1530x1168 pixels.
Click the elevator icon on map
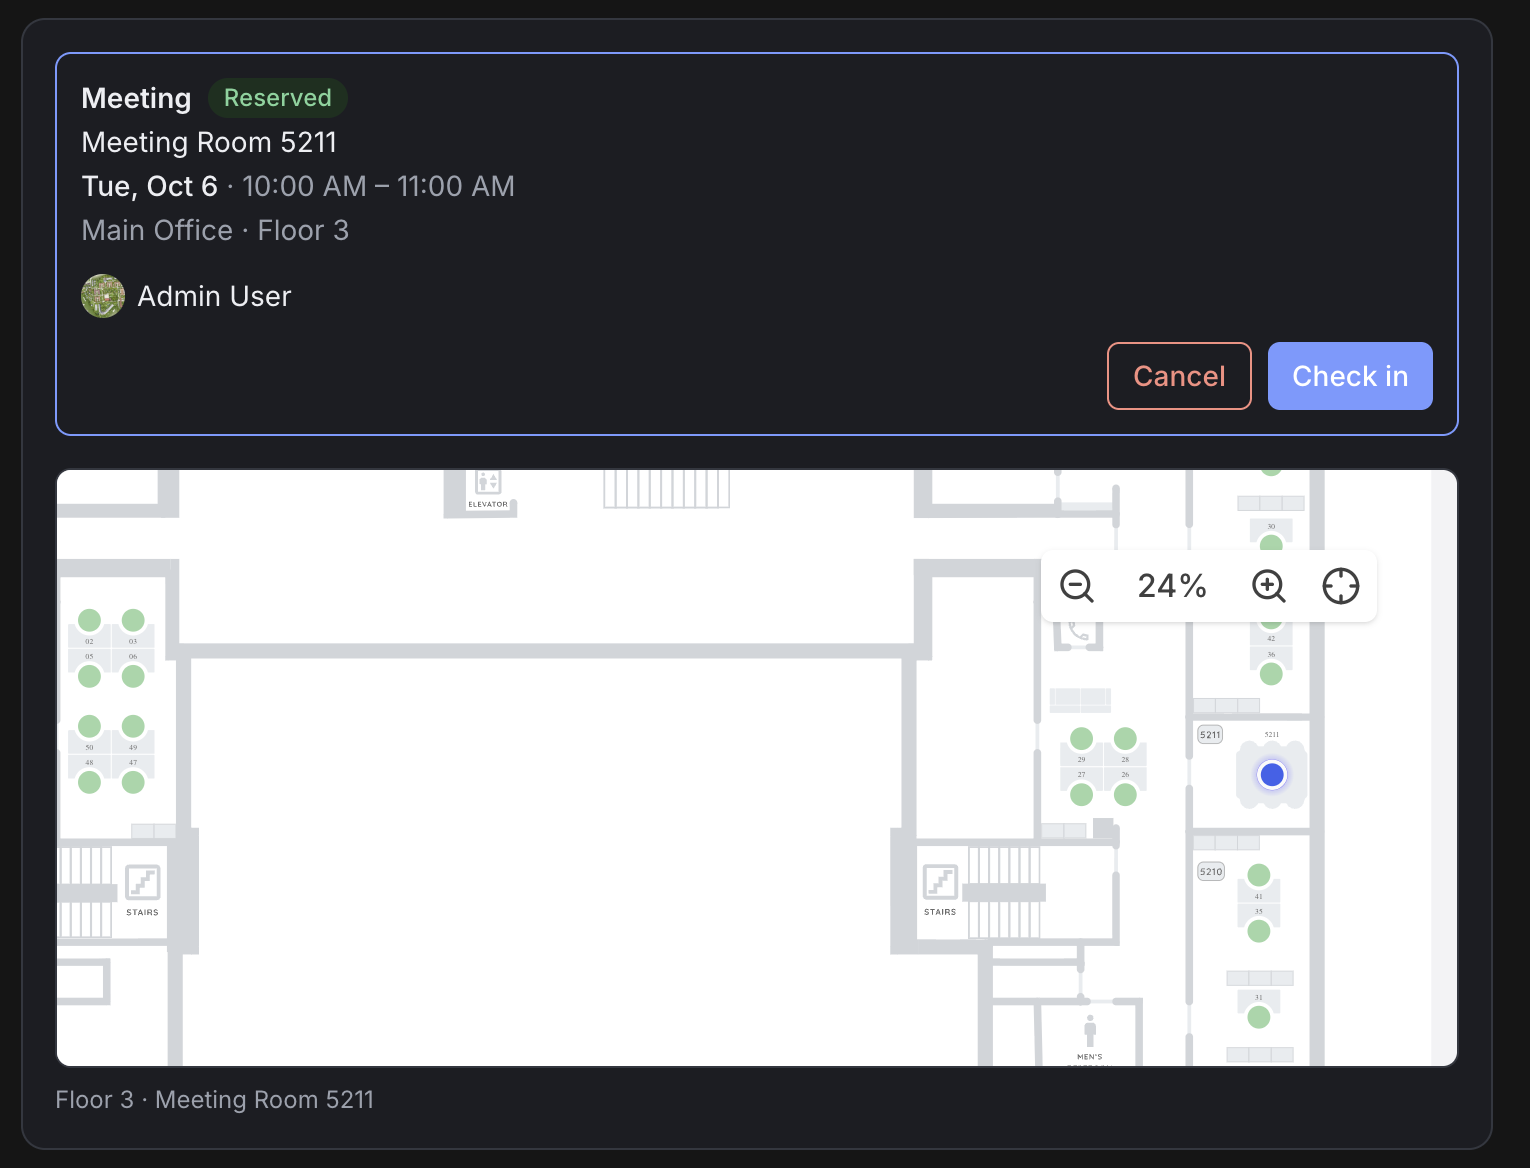pos(488,482)
